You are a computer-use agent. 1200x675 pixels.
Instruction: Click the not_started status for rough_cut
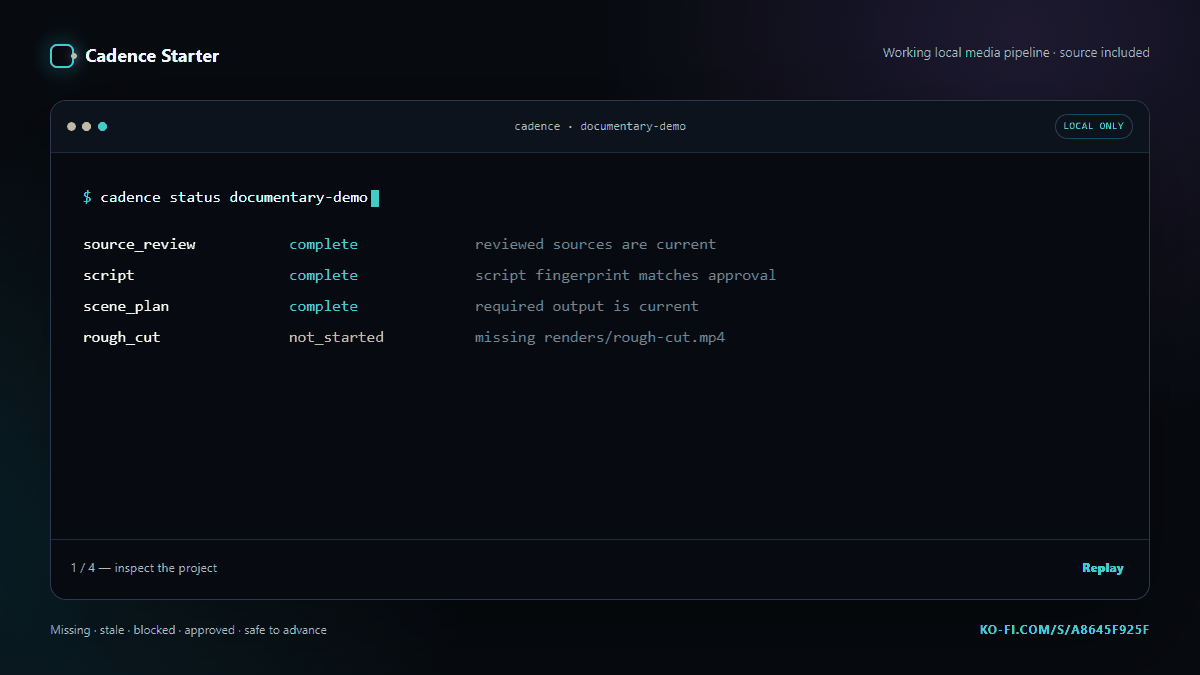(336, 337)
